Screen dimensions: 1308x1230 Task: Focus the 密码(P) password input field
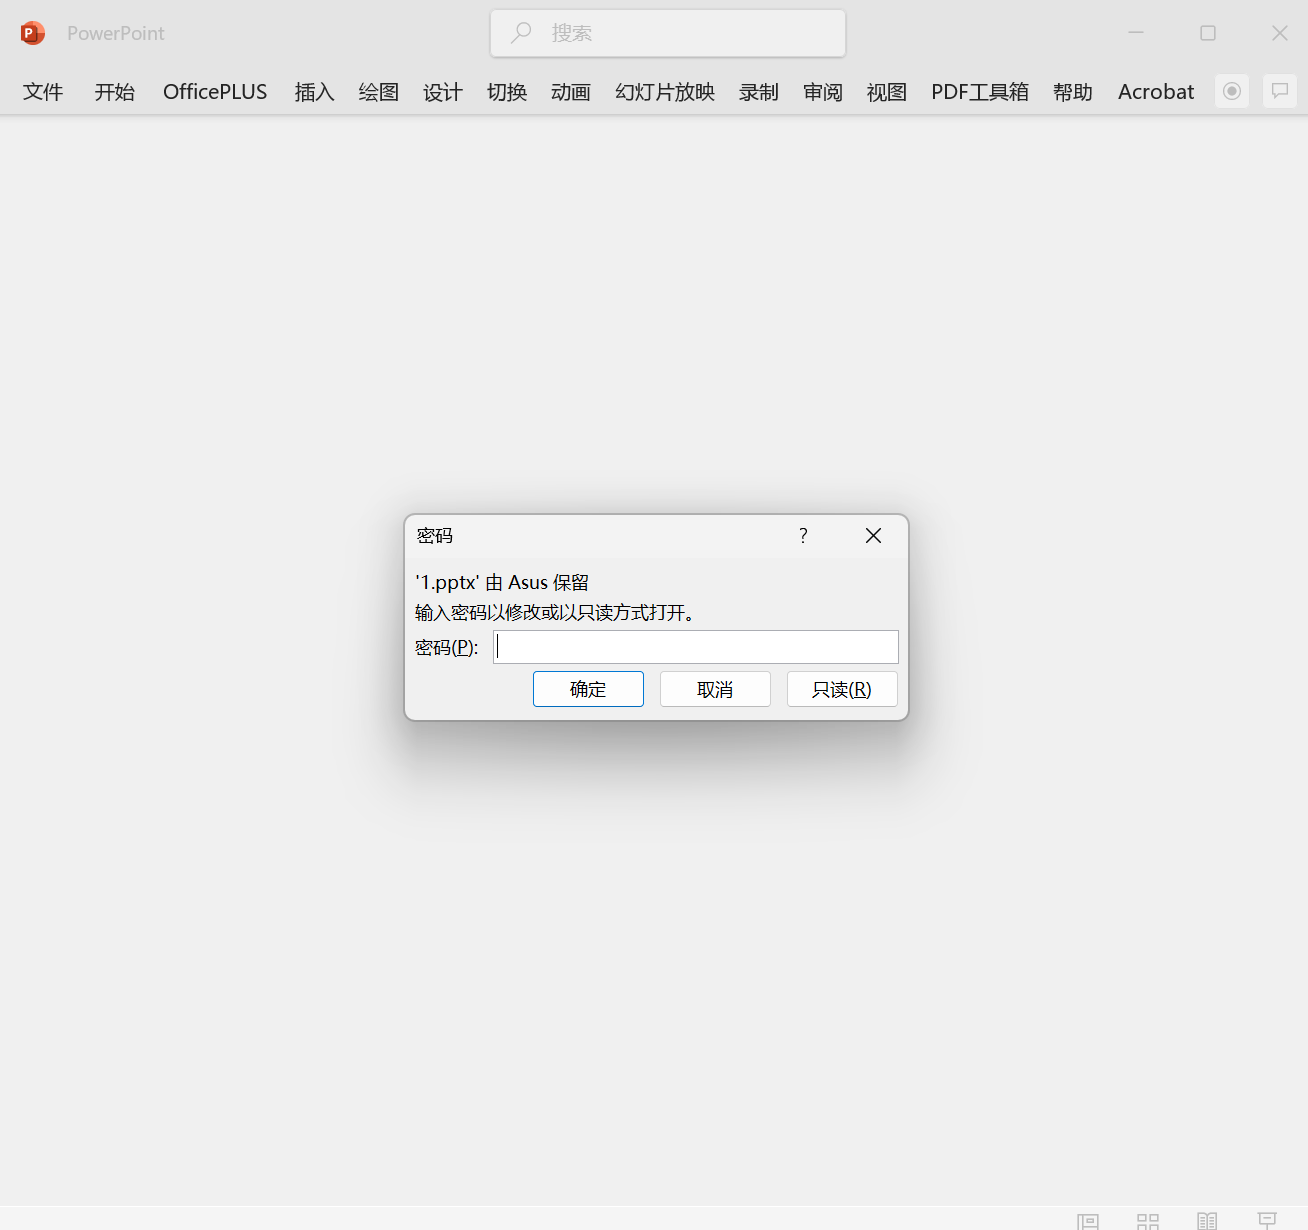click(696, 647)
